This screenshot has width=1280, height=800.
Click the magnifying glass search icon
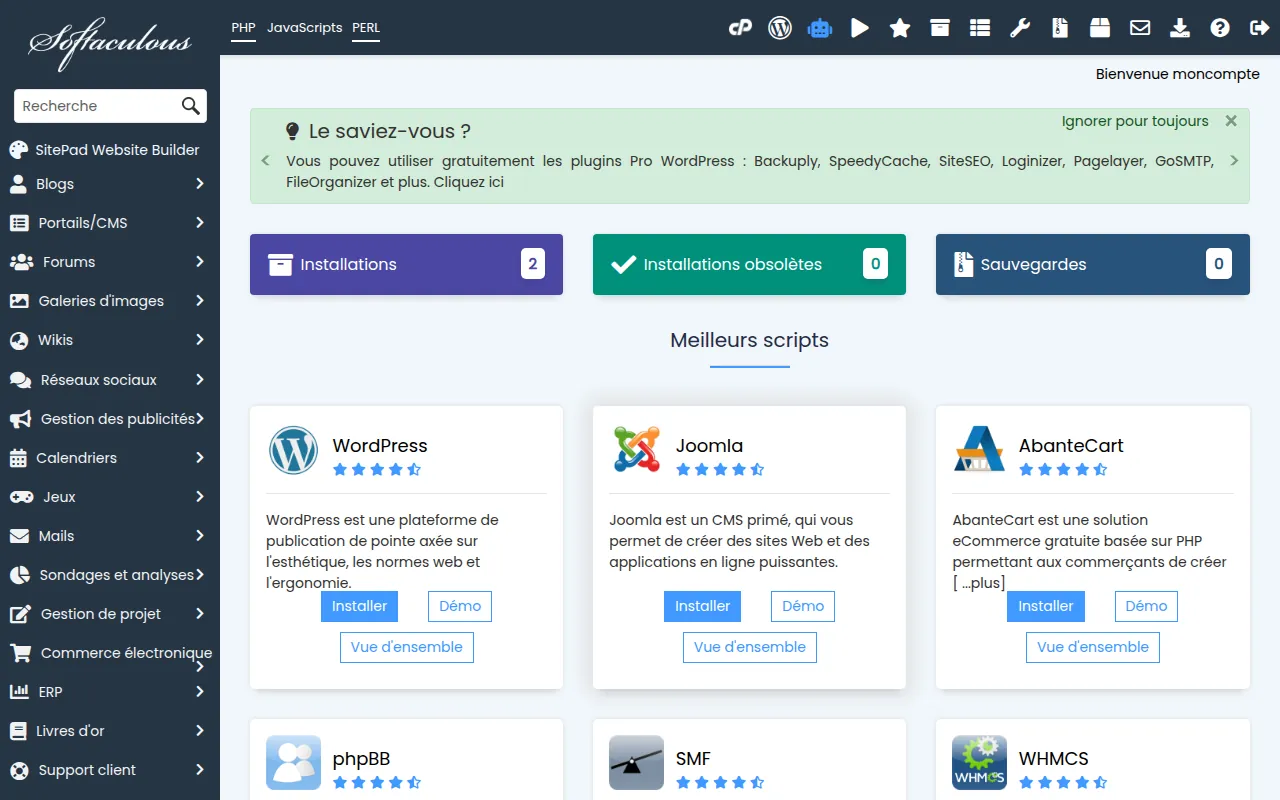point(190,106)
